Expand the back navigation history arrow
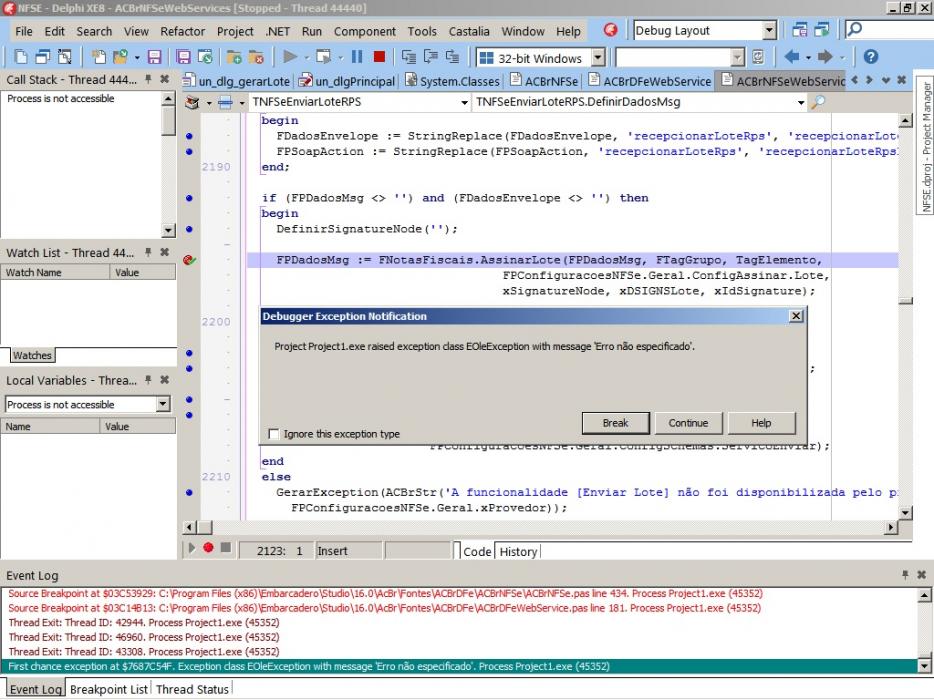Image resolution: width=934 pixels, height=700 pixels. click(x=808, y=58)
